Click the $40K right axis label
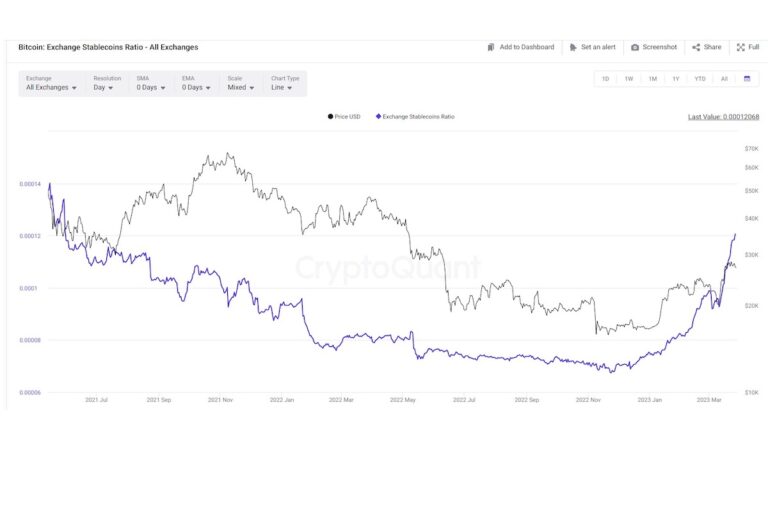Viewport: 768px width, 512px height. point(751,219)
